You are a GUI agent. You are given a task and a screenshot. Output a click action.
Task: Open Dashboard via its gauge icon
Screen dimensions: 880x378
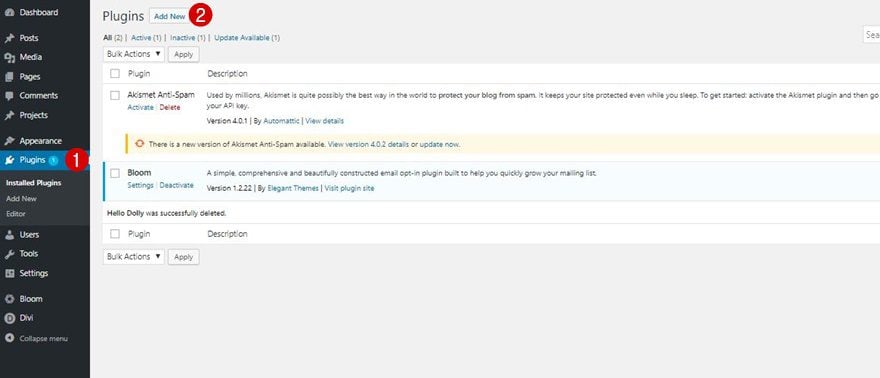point(10,12)
